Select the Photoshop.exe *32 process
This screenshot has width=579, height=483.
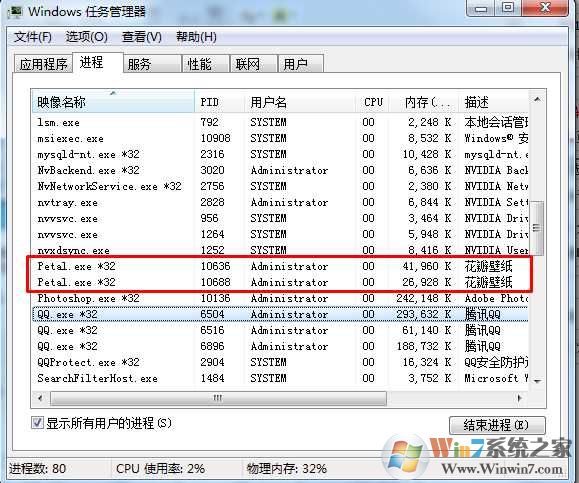click(280, 298)
